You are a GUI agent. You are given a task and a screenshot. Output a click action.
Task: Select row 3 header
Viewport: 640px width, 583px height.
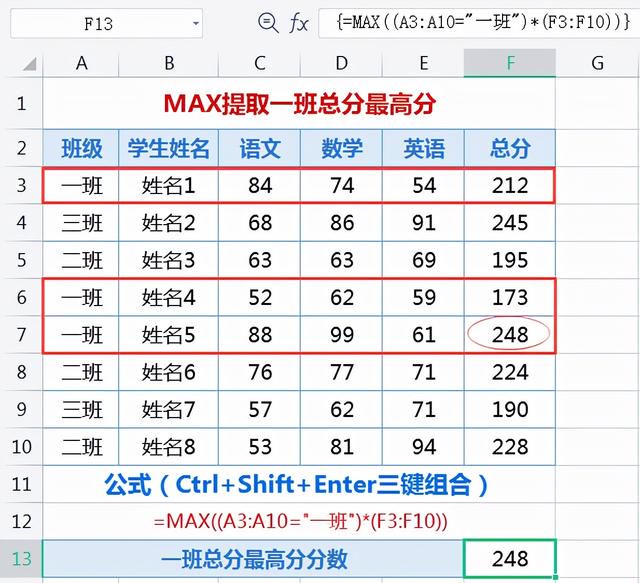pyautogui.click(x=22, y=185)
